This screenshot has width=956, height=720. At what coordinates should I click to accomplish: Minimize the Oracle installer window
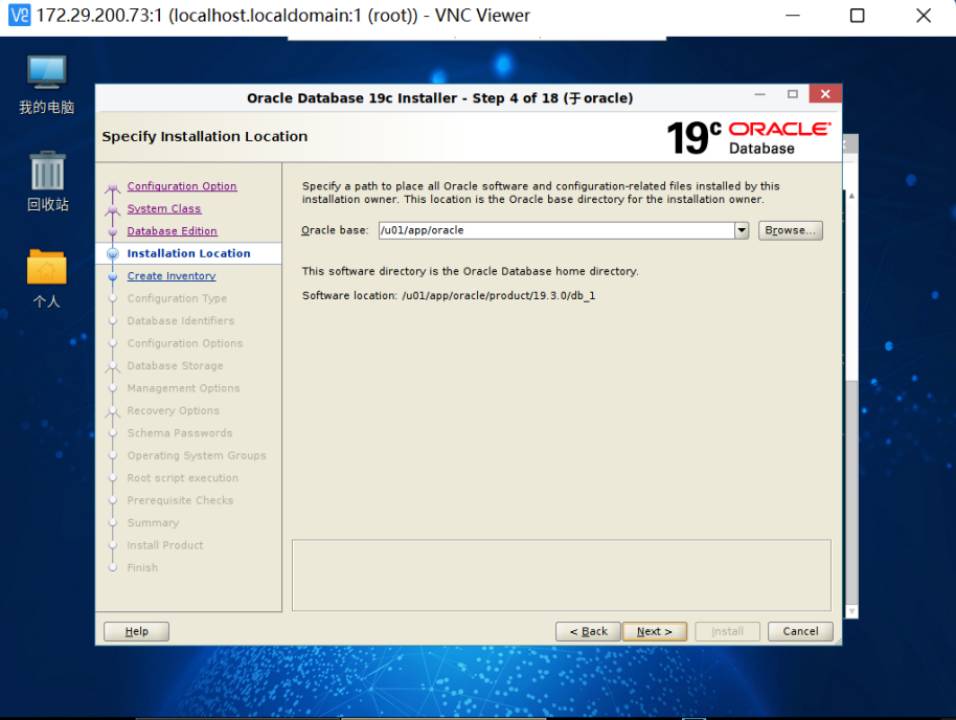click(763, 95)
